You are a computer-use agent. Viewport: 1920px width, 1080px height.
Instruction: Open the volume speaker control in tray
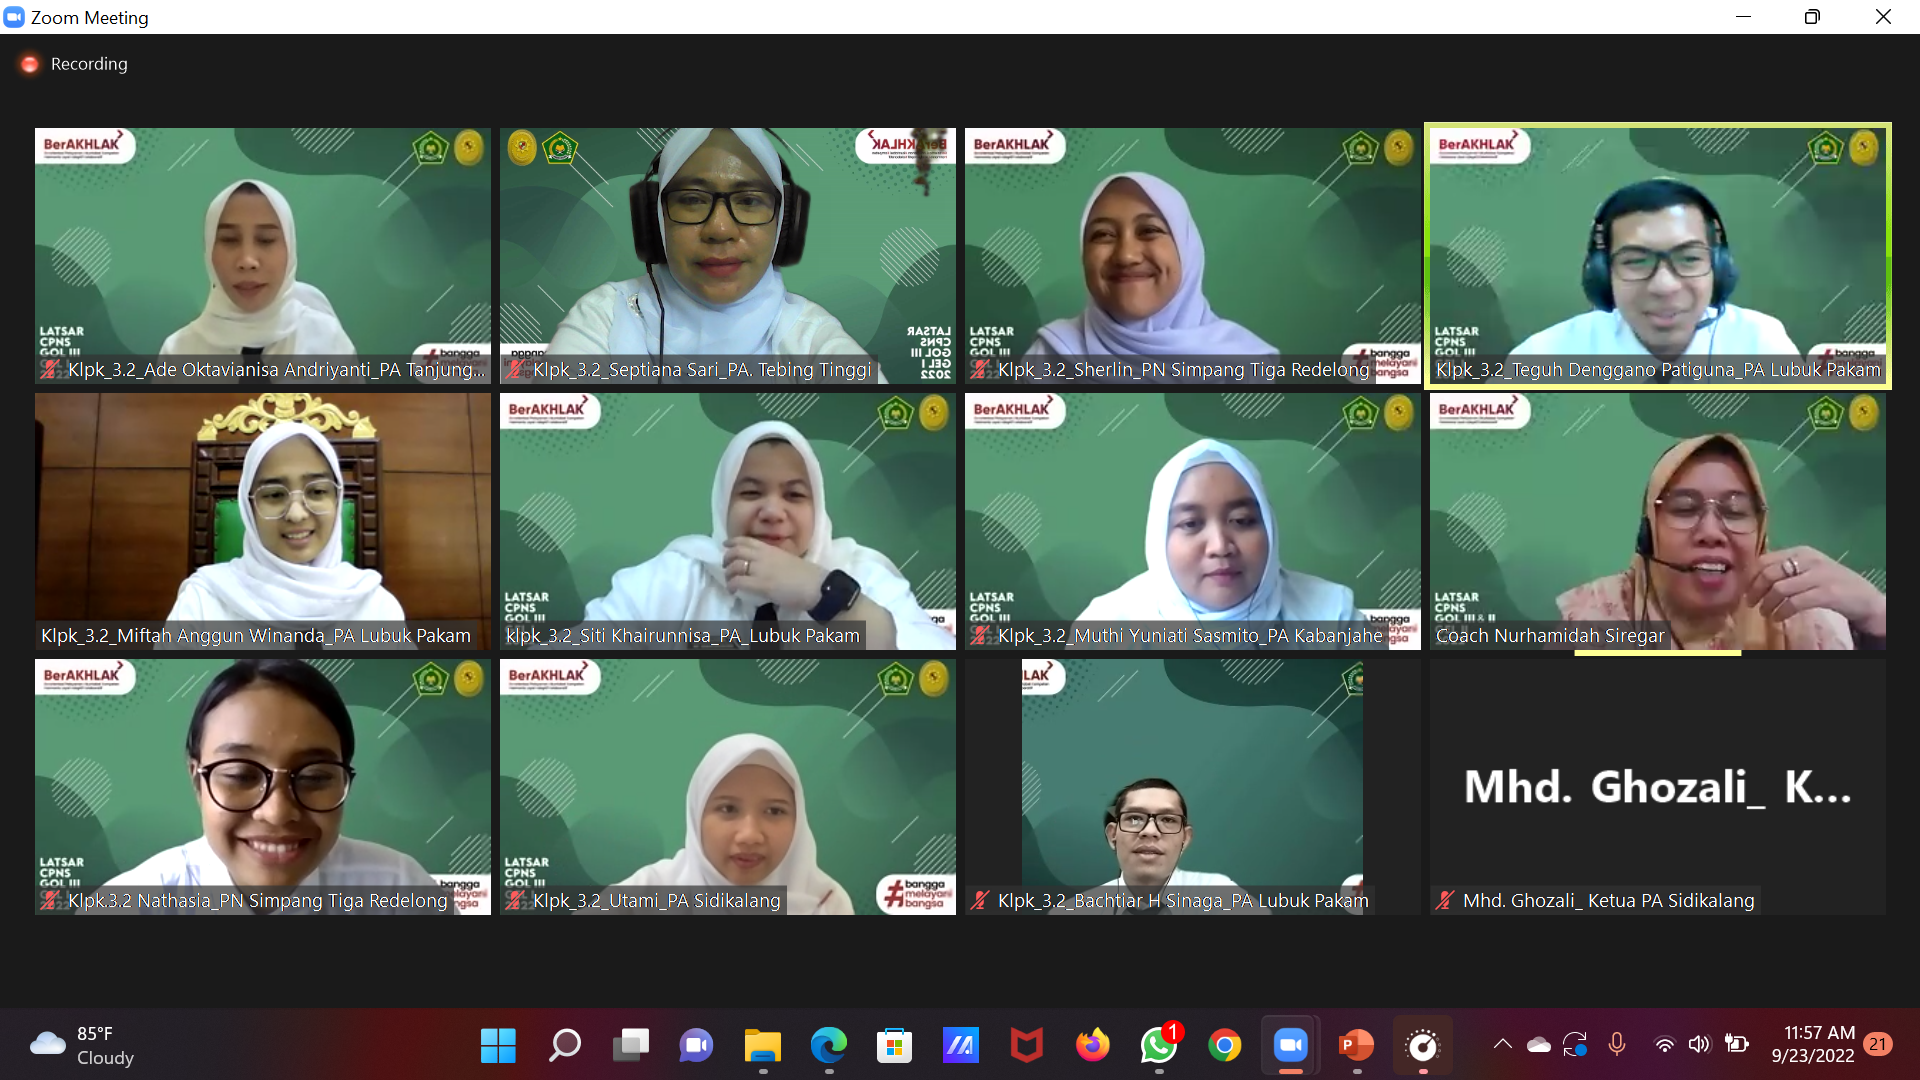(x=1699, y=1045)
